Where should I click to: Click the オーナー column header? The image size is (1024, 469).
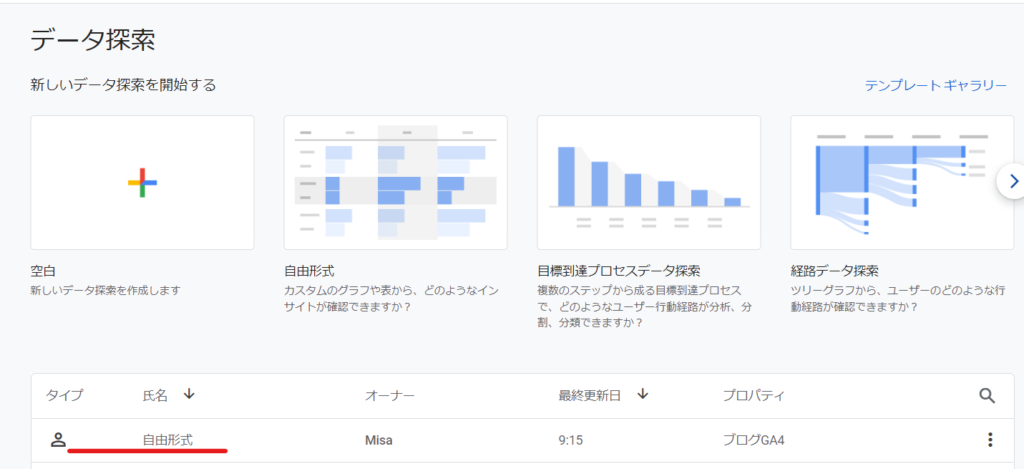pos(389,395)
